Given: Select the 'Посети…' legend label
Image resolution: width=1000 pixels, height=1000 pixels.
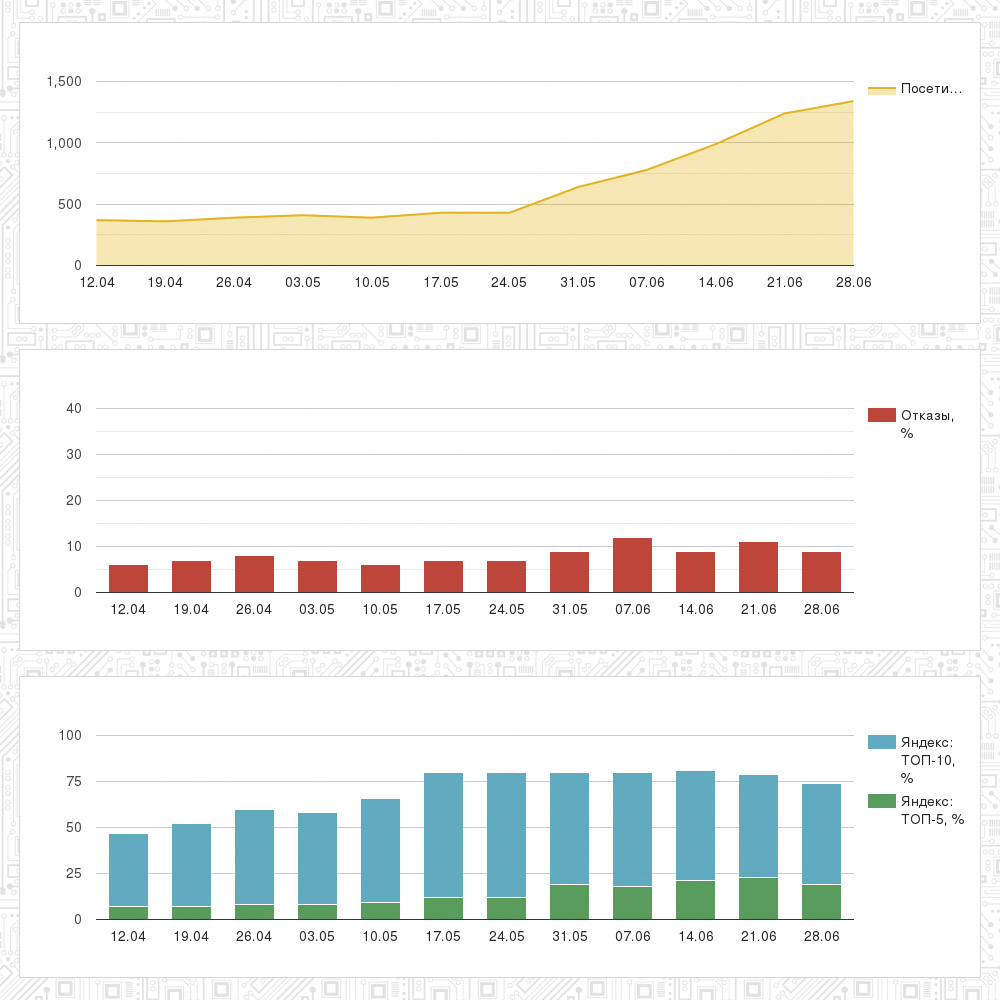Looking at the screenshot, I should point(931,89).
